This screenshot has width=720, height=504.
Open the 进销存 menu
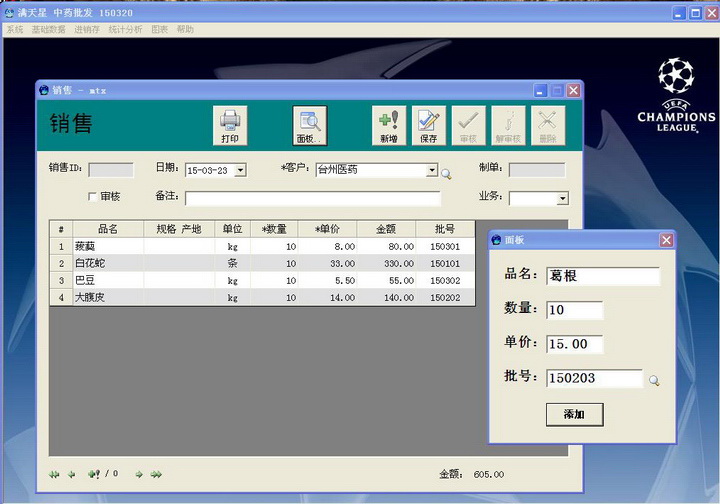87,29
